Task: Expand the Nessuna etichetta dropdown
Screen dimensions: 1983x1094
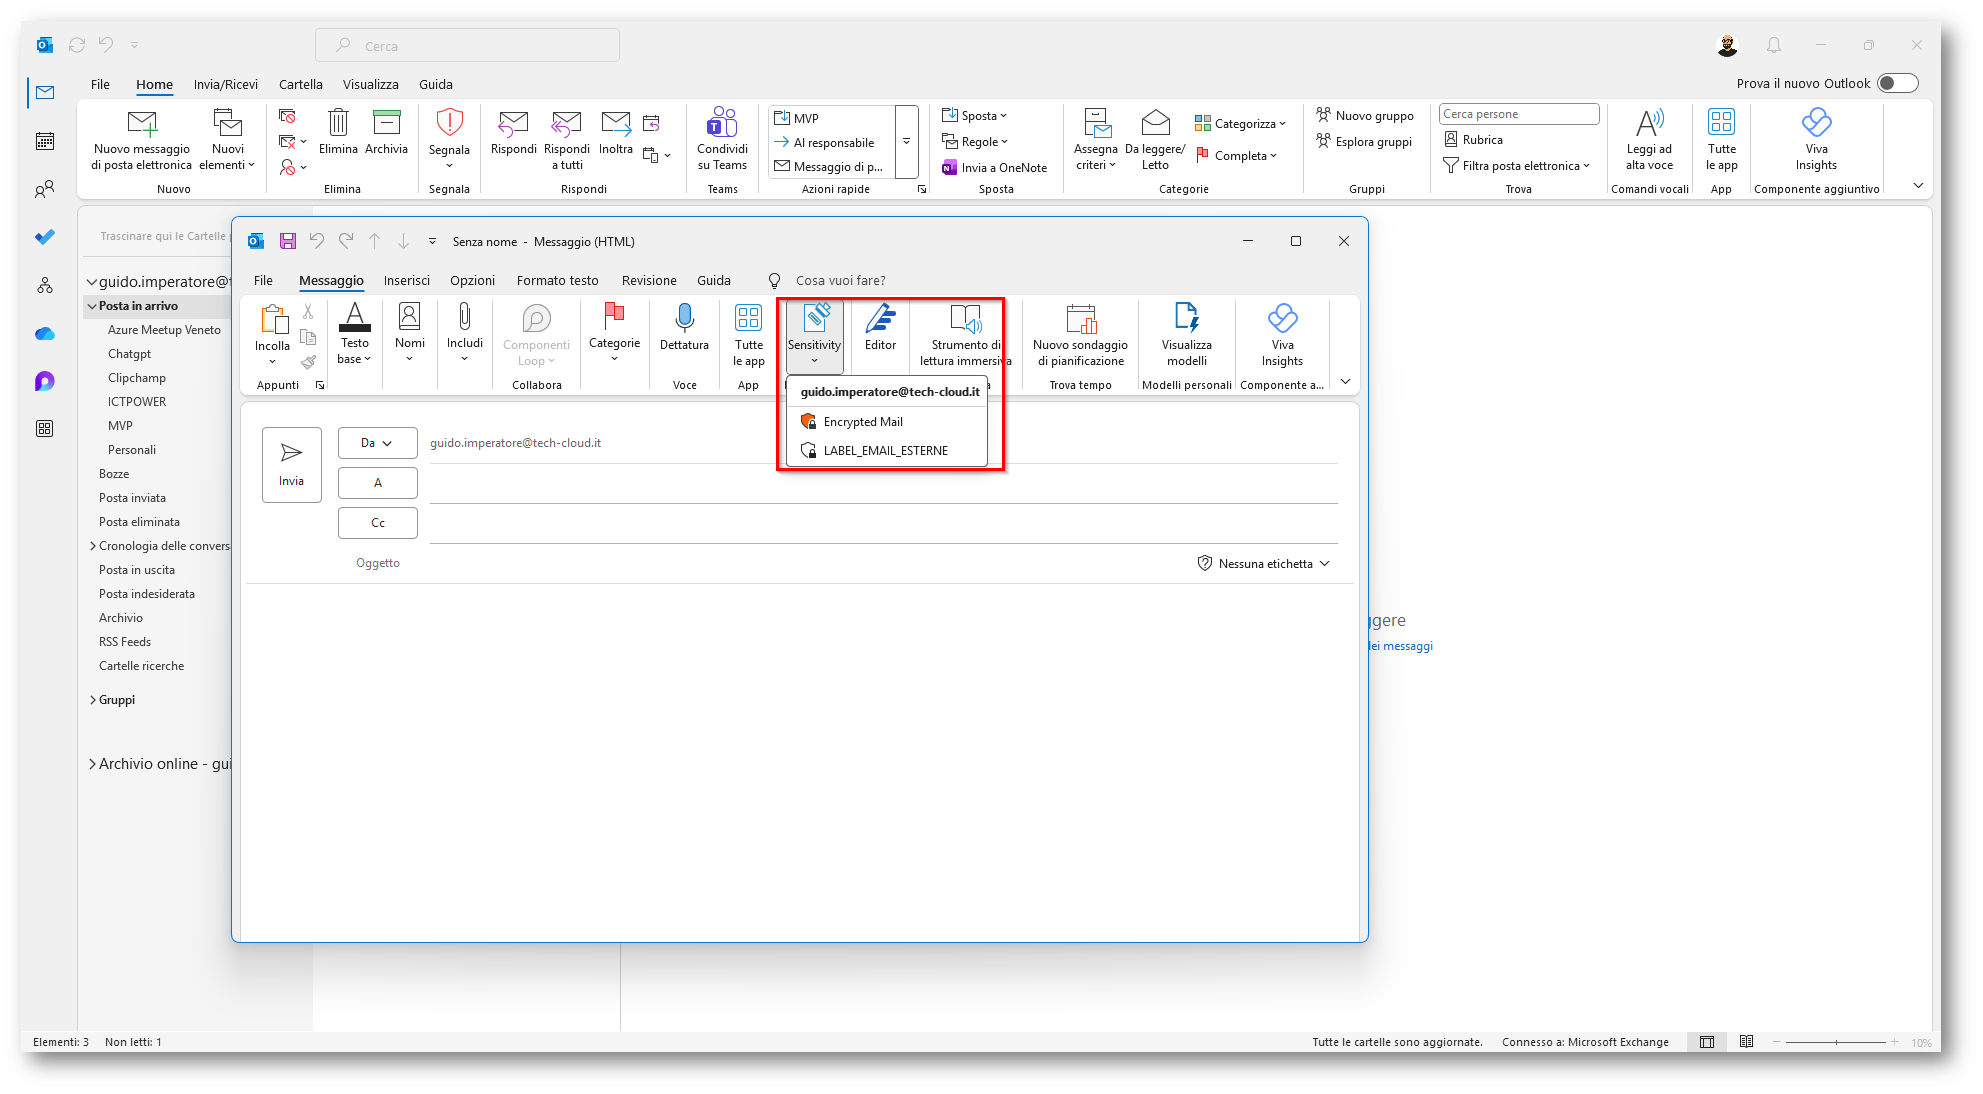Action: coord(1264,564)
